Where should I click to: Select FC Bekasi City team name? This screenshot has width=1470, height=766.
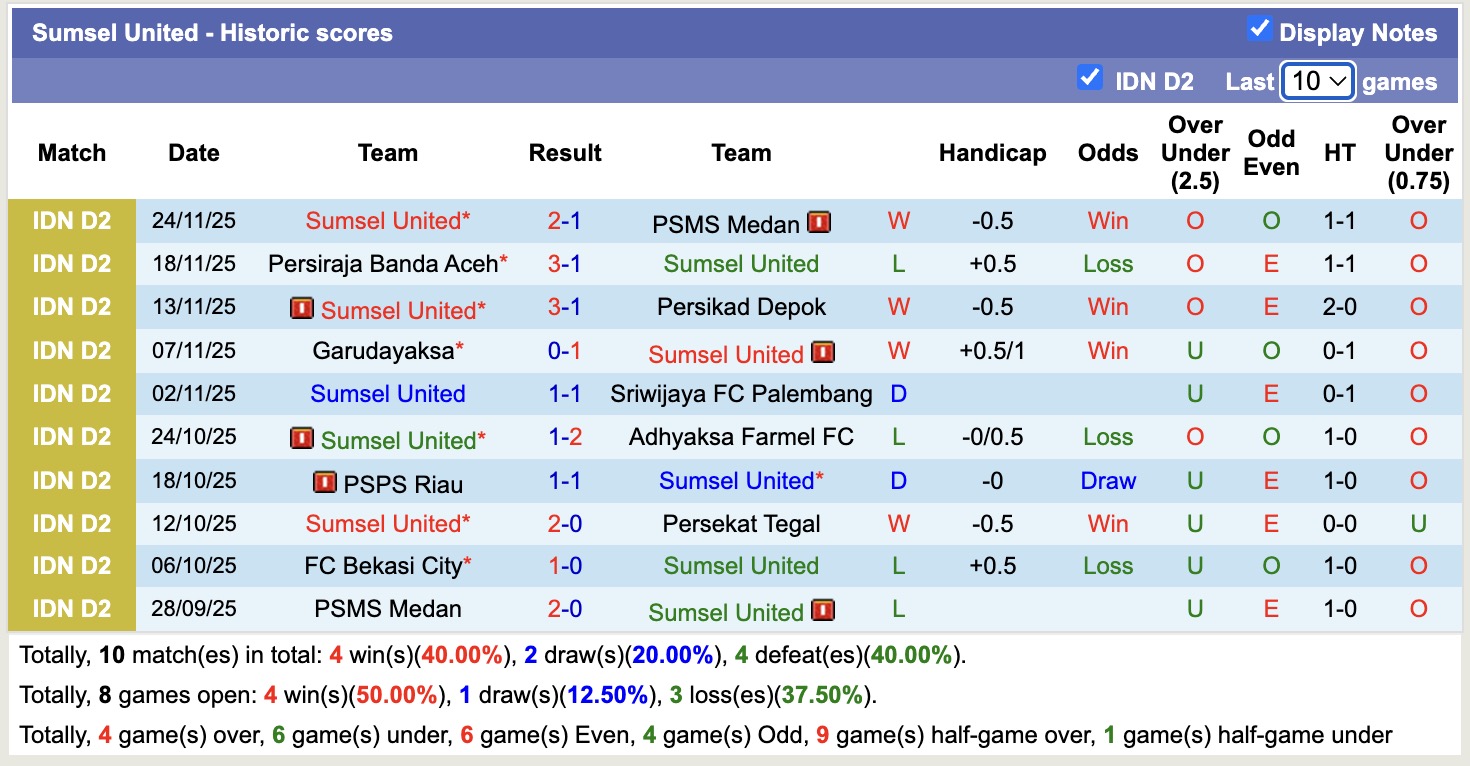[x=382, y=566]
